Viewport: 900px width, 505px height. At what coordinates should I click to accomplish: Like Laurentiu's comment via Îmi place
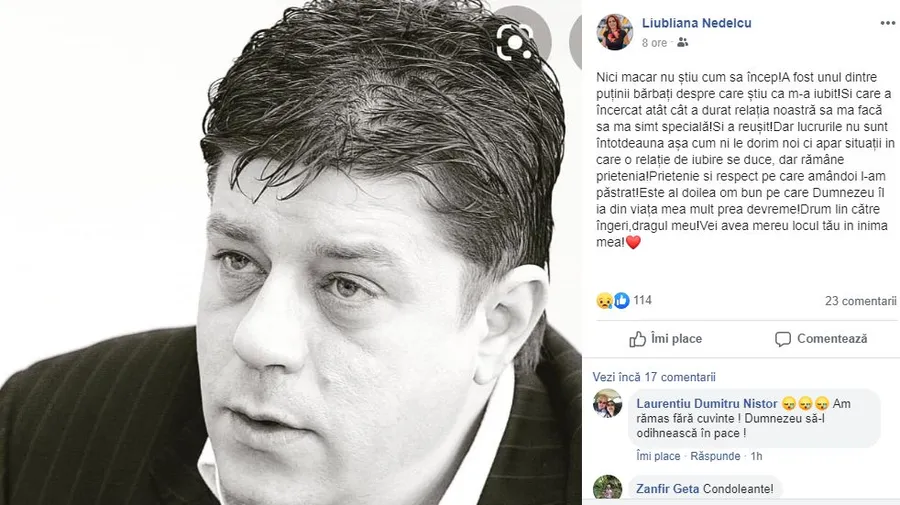click(658, 456)
